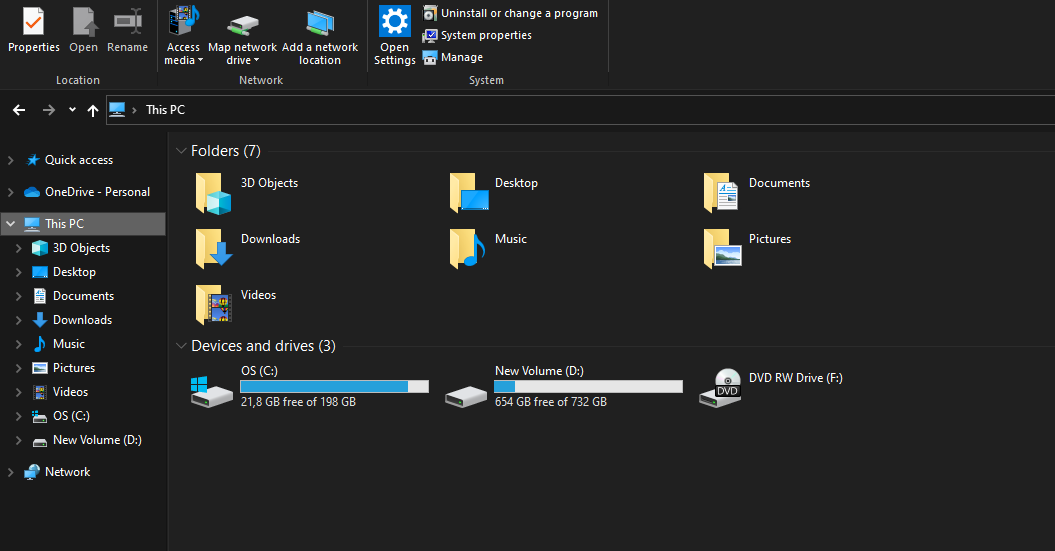Select Music in the sidebar

(x=69, y=344)
